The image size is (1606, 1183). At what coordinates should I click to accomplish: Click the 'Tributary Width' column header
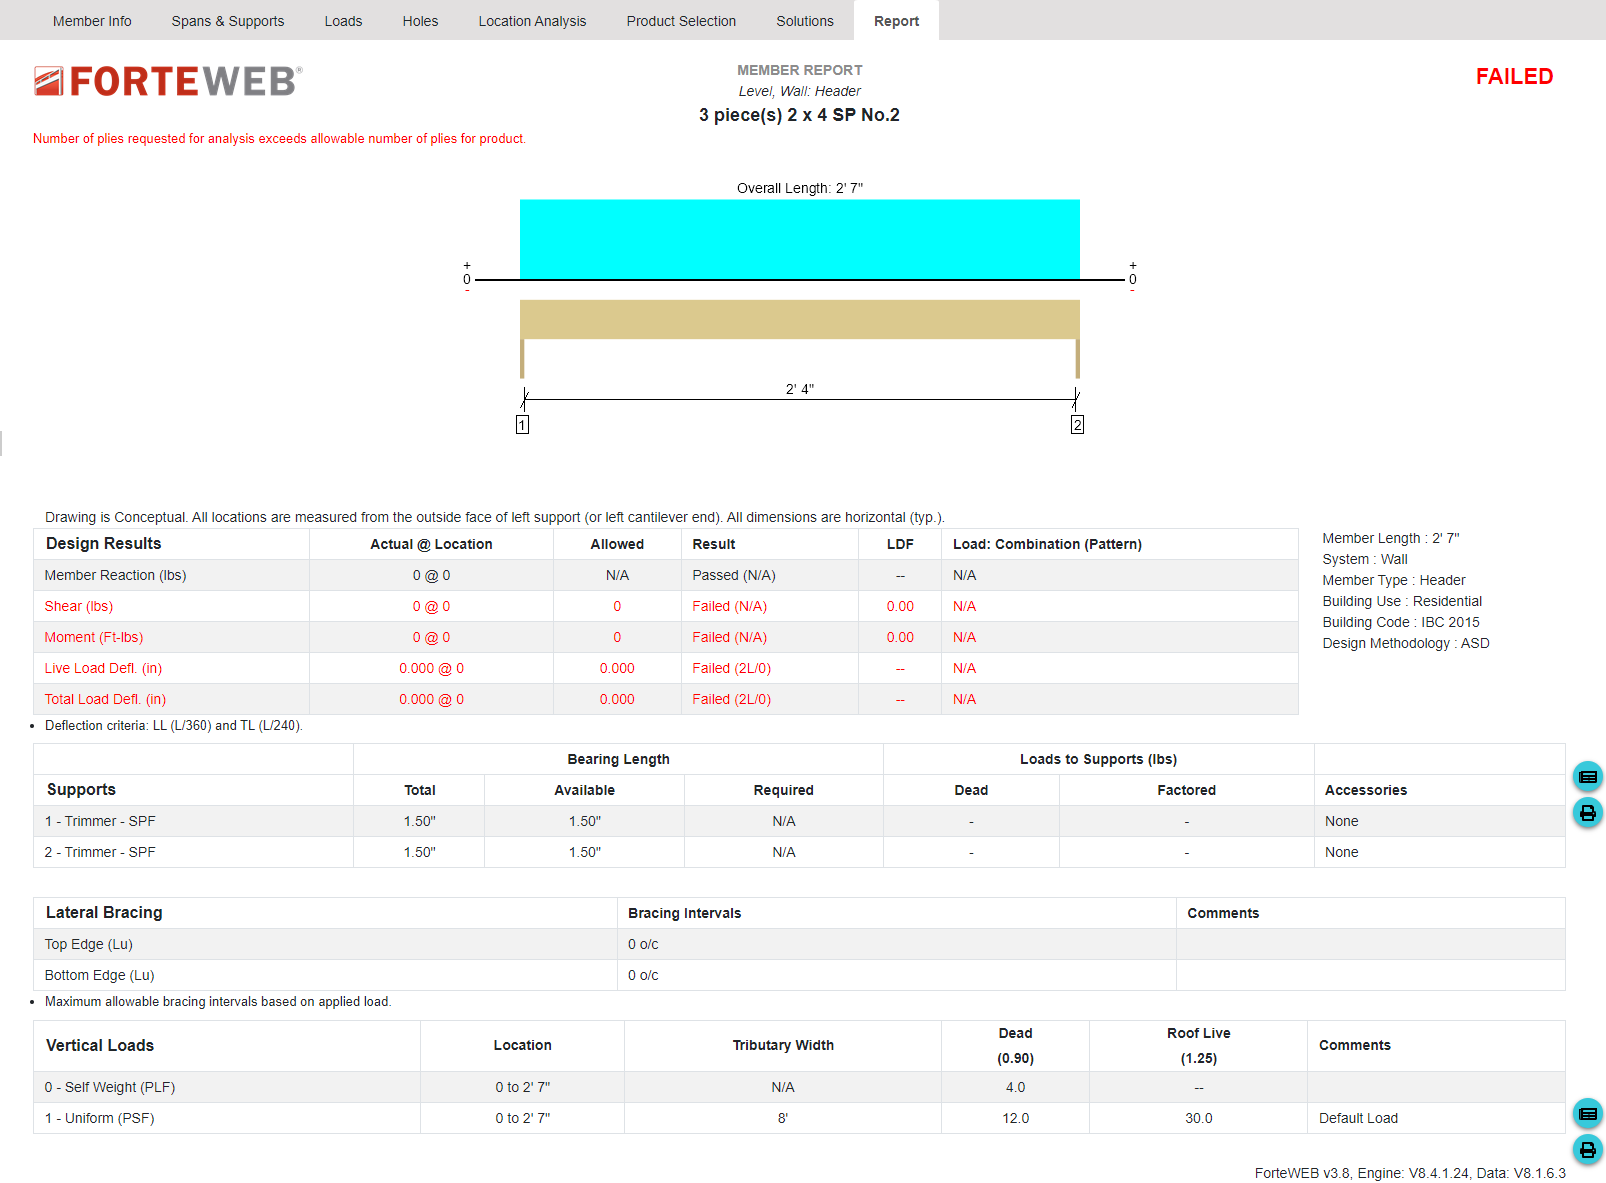click(783, 1045)
